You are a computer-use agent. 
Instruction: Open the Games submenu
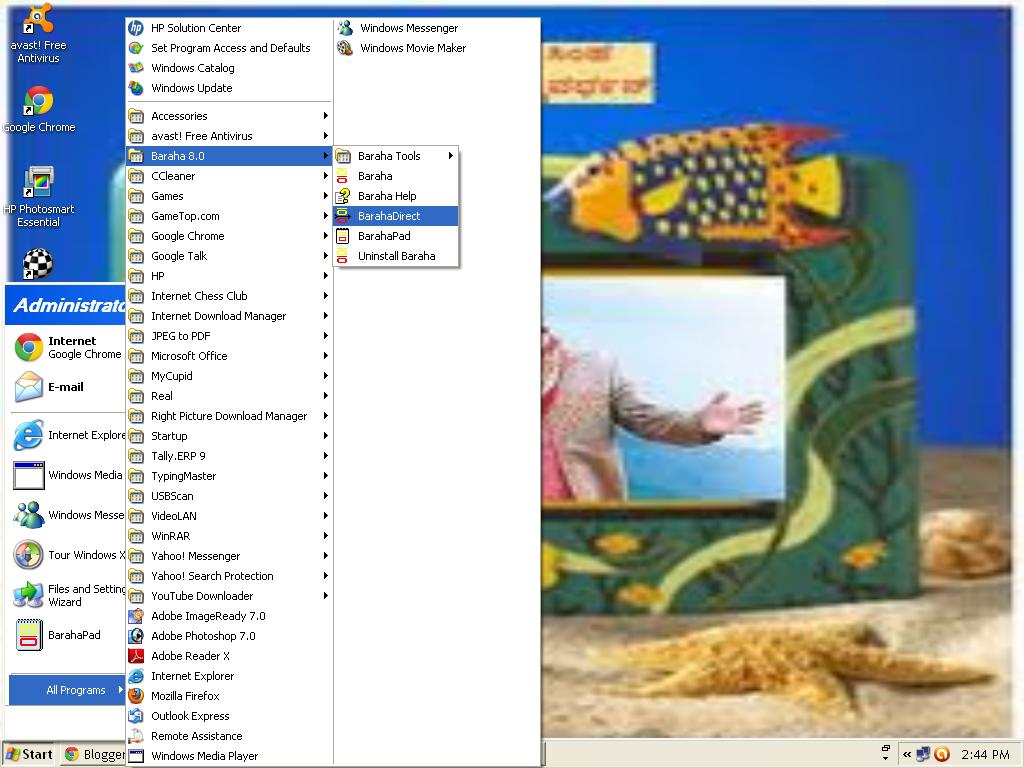[165, 196]
